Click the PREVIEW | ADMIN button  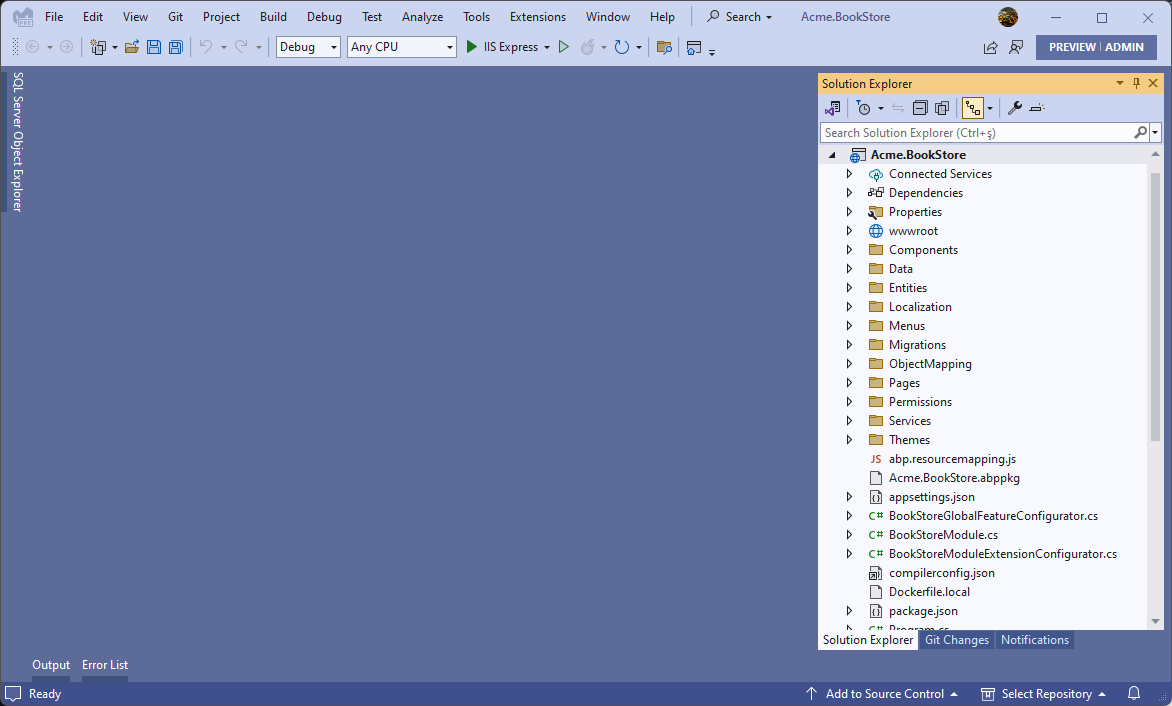1096,47
